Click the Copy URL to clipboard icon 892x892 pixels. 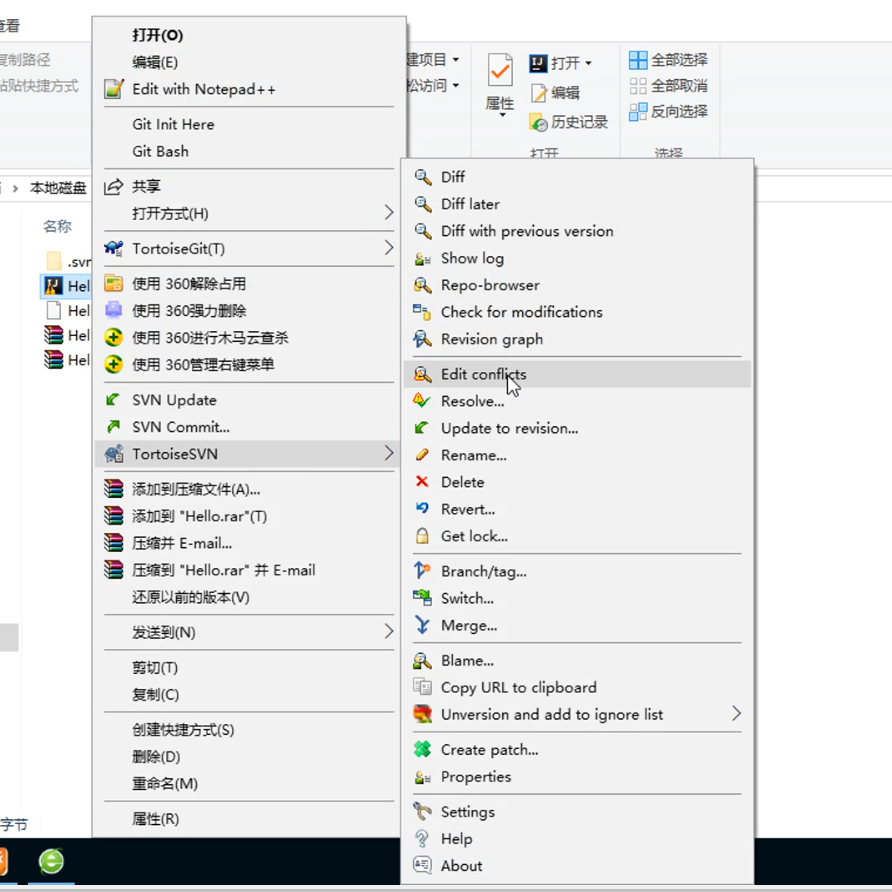pos(422,687)
